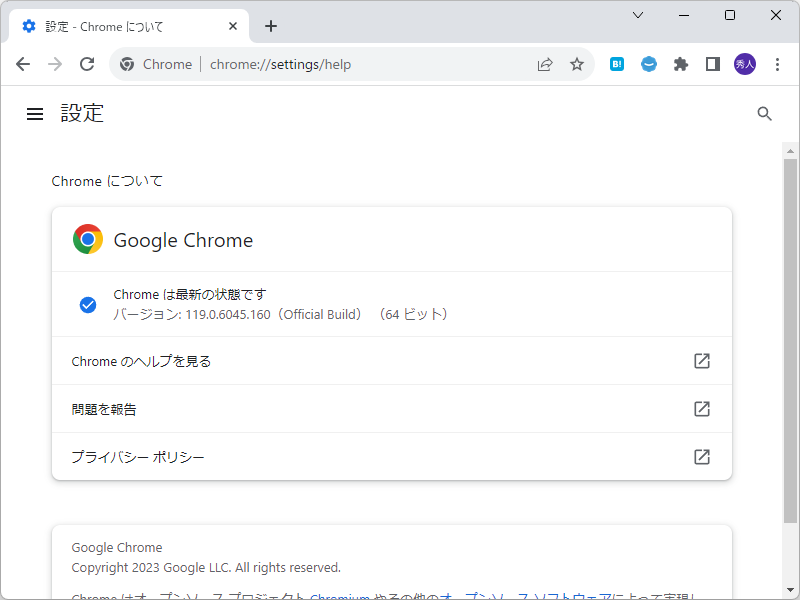Screen dimensions: 800x600
Task: Click the purple profile avatar
Action: coord(744,63)
